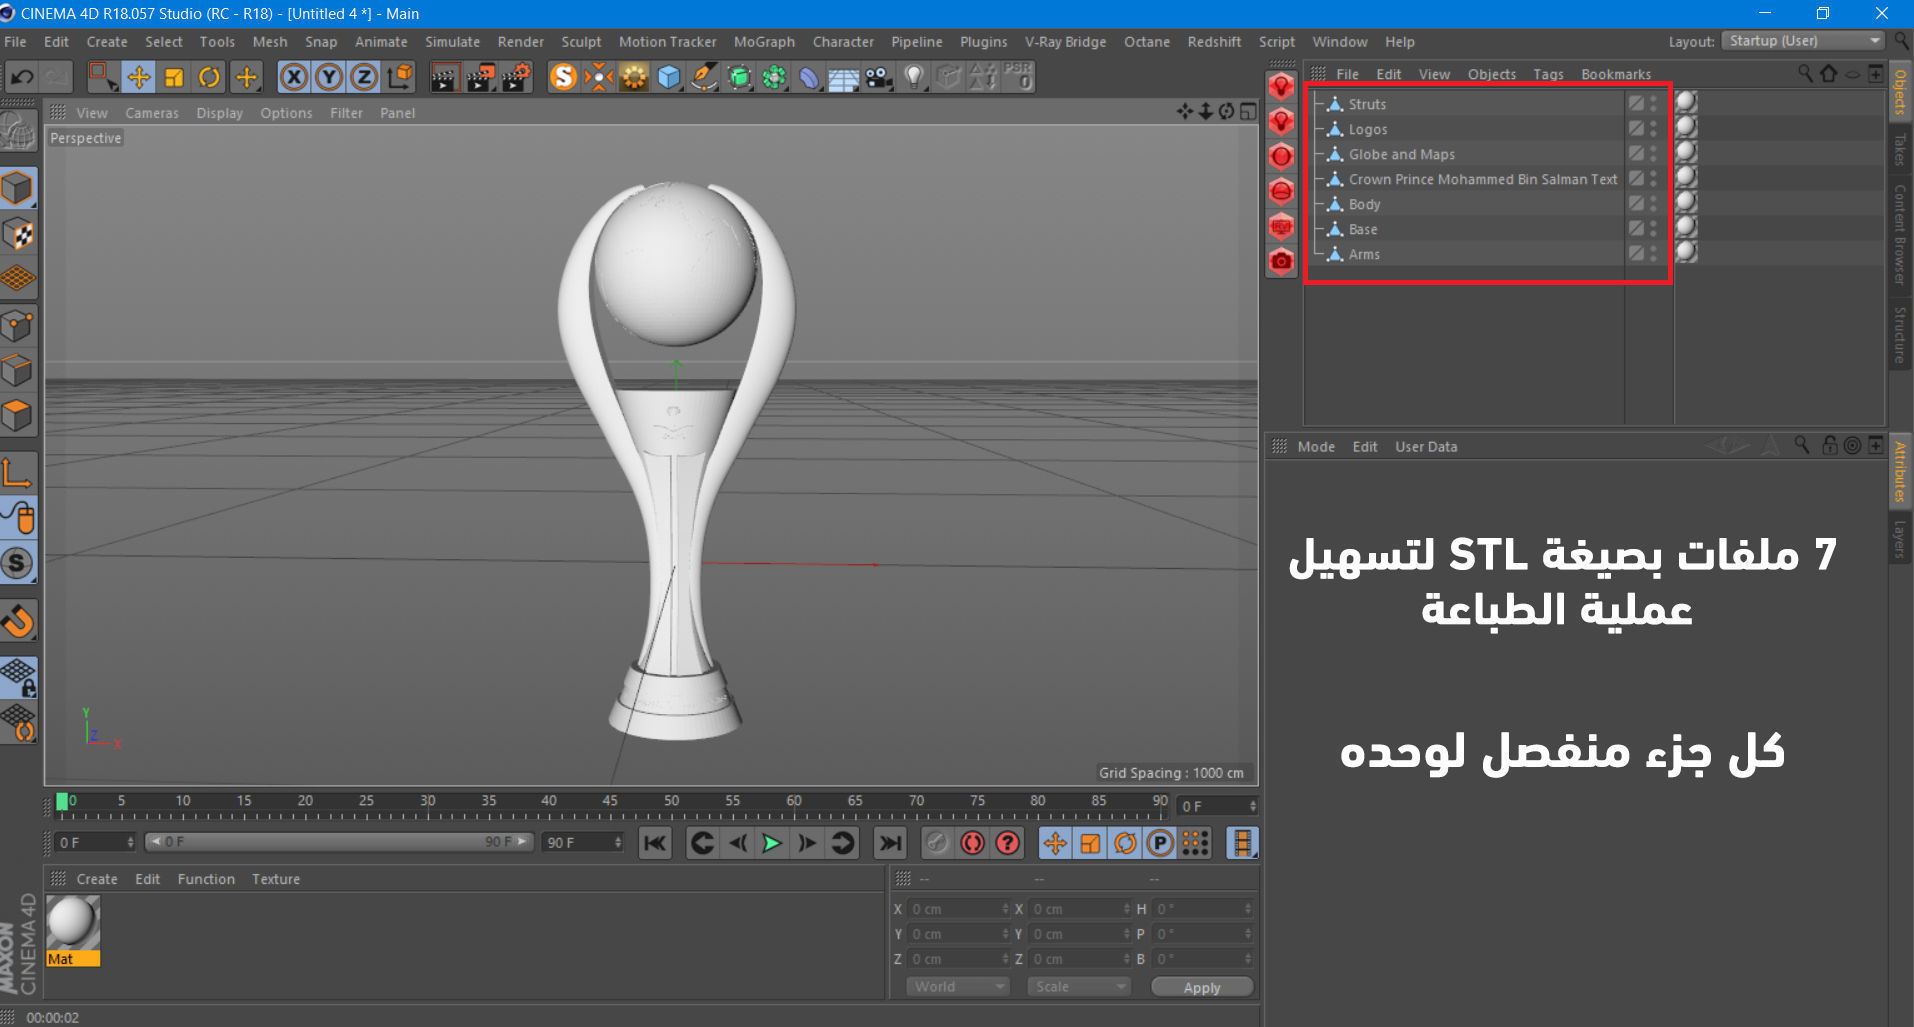Open Material Manager Texture menu
1914x1027 pixels.
276,879
